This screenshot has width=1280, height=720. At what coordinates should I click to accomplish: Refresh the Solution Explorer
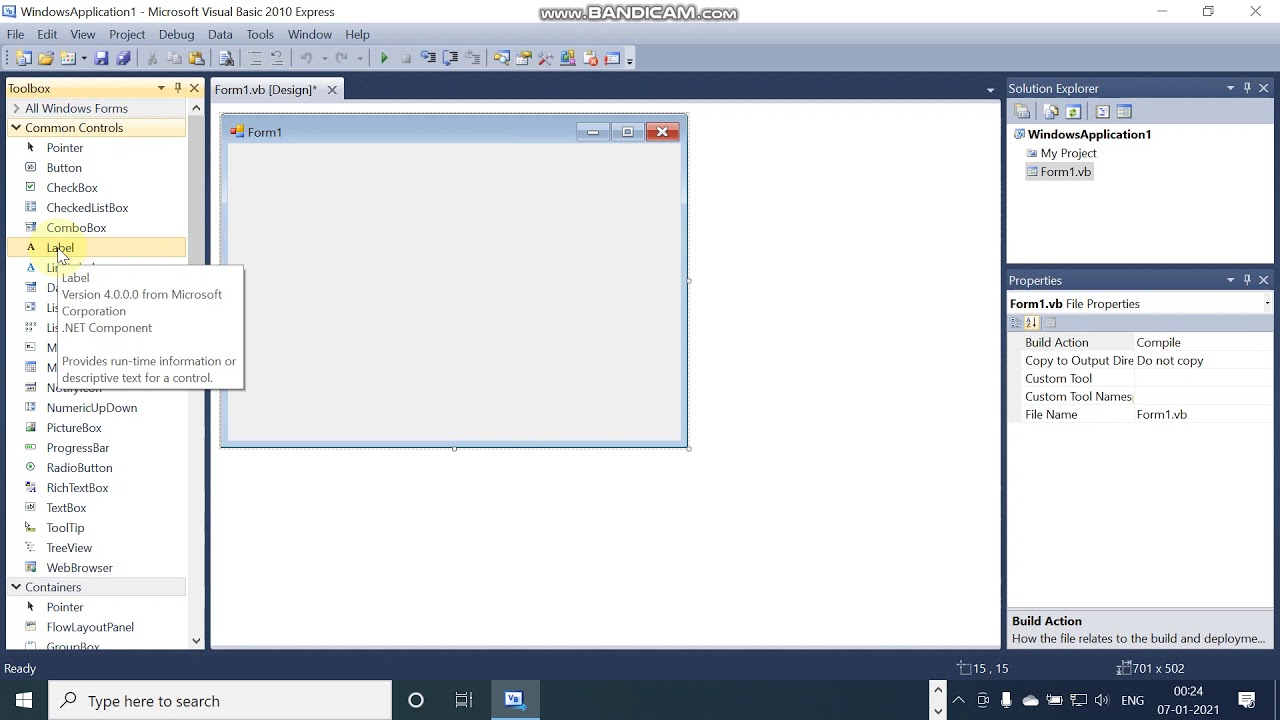pos(1073,112)
